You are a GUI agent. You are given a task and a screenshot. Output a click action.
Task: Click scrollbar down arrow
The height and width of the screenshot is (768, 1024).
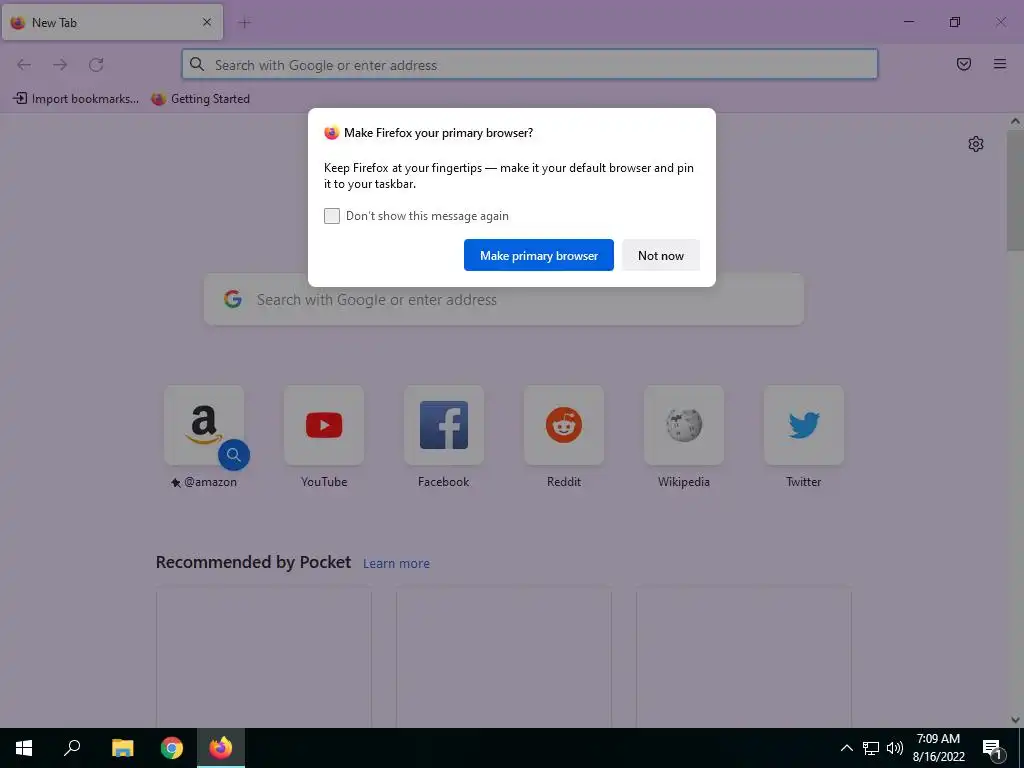point(1015,720)
